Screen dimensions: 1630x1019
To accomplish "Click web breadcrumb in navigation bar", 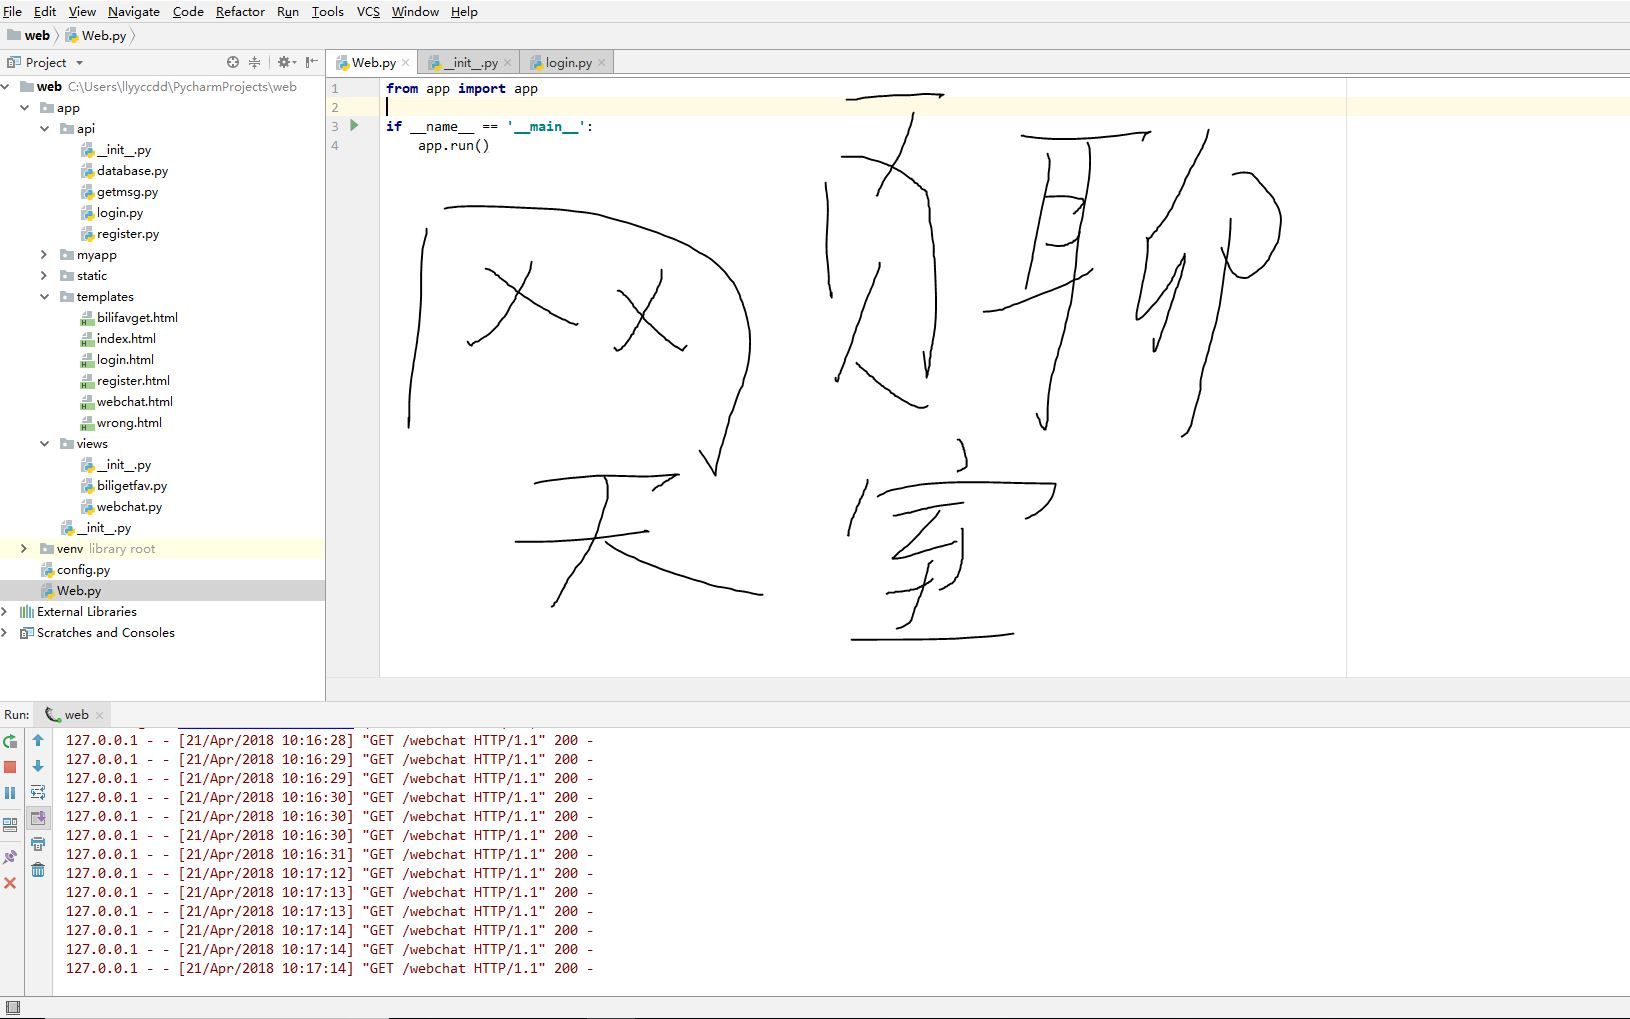I will (28, 35).
